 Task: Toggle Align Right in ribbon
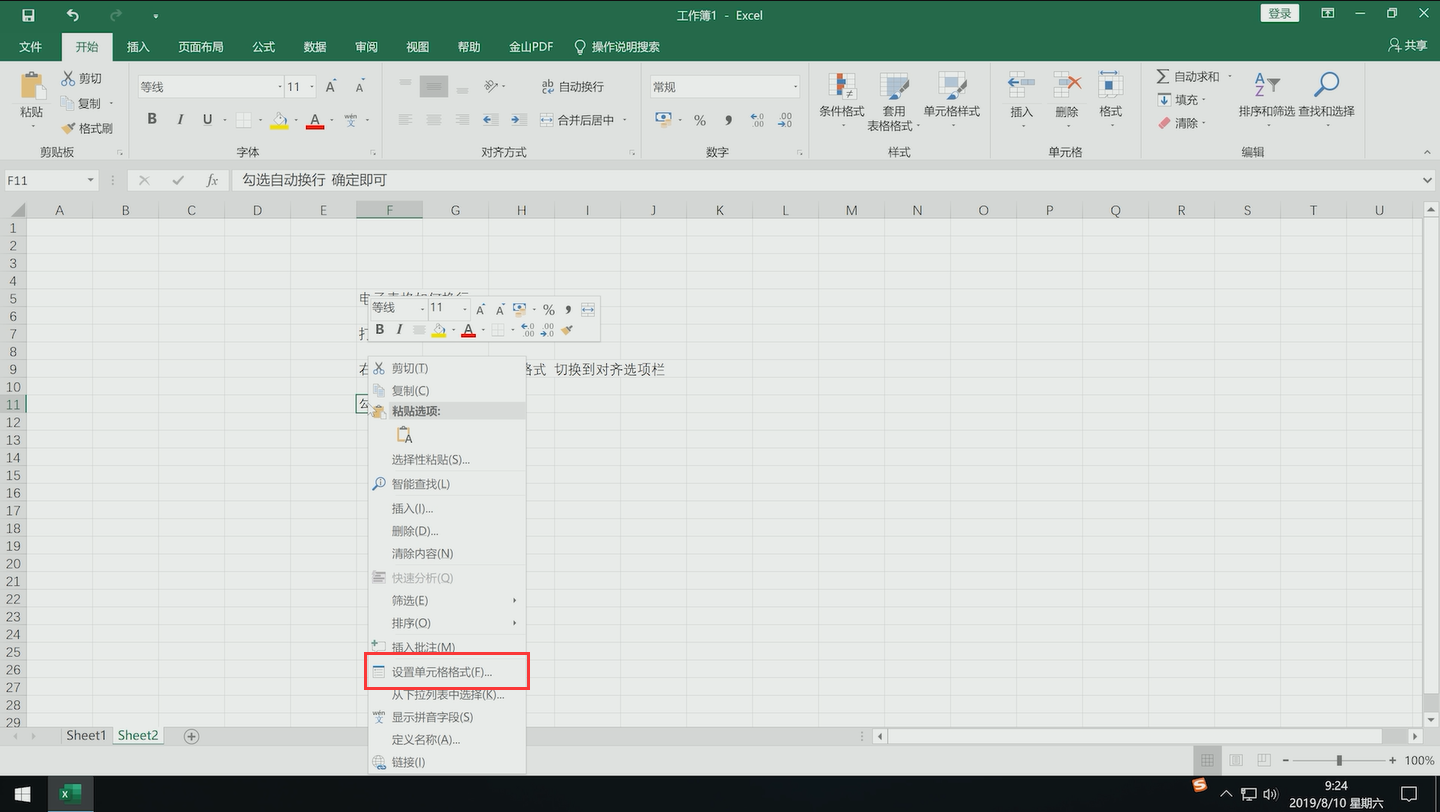(x=461, y=120)
